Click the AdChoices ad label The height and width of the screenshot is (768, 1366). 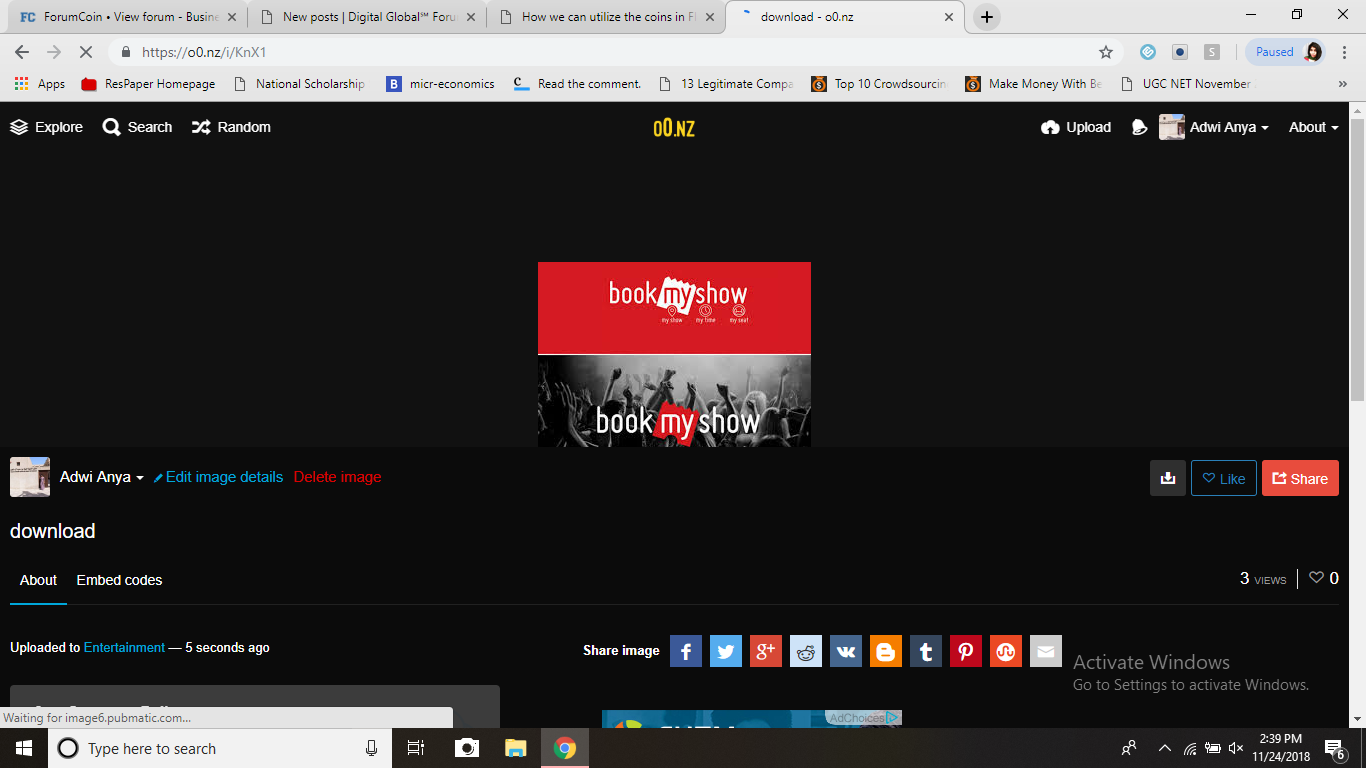click(864, 717)
